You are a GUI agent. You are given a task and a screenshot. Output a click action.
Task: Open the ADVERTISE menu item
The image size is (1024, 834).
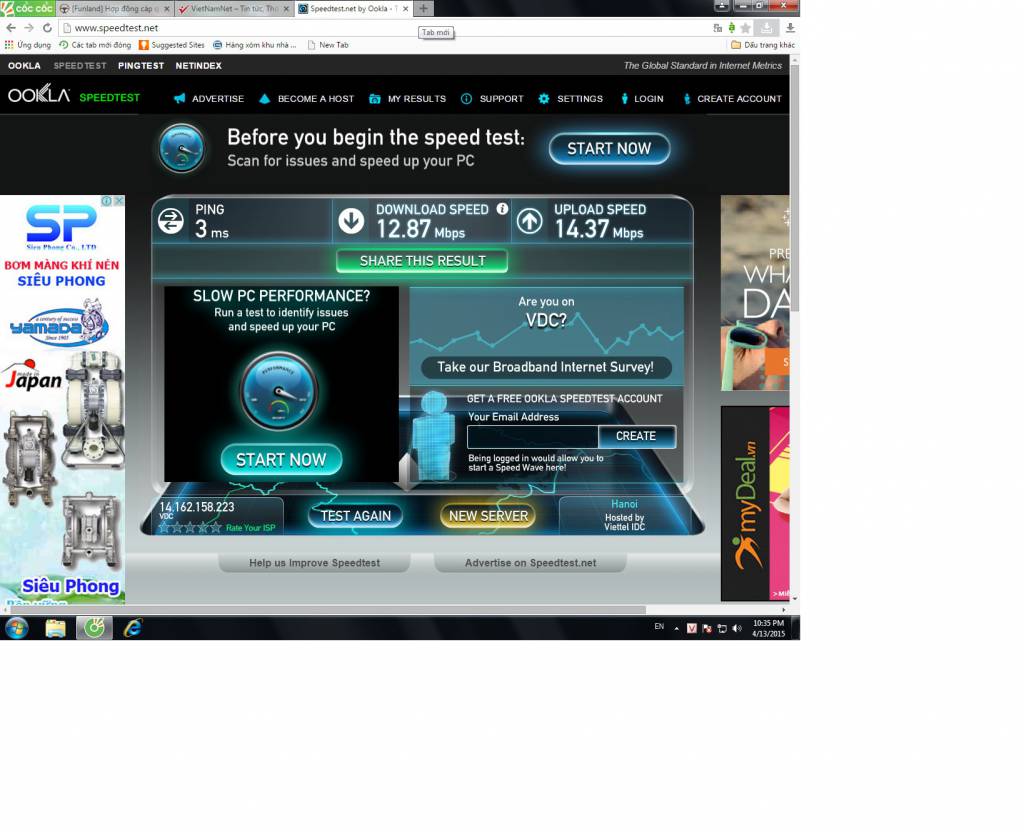[209, 99]
